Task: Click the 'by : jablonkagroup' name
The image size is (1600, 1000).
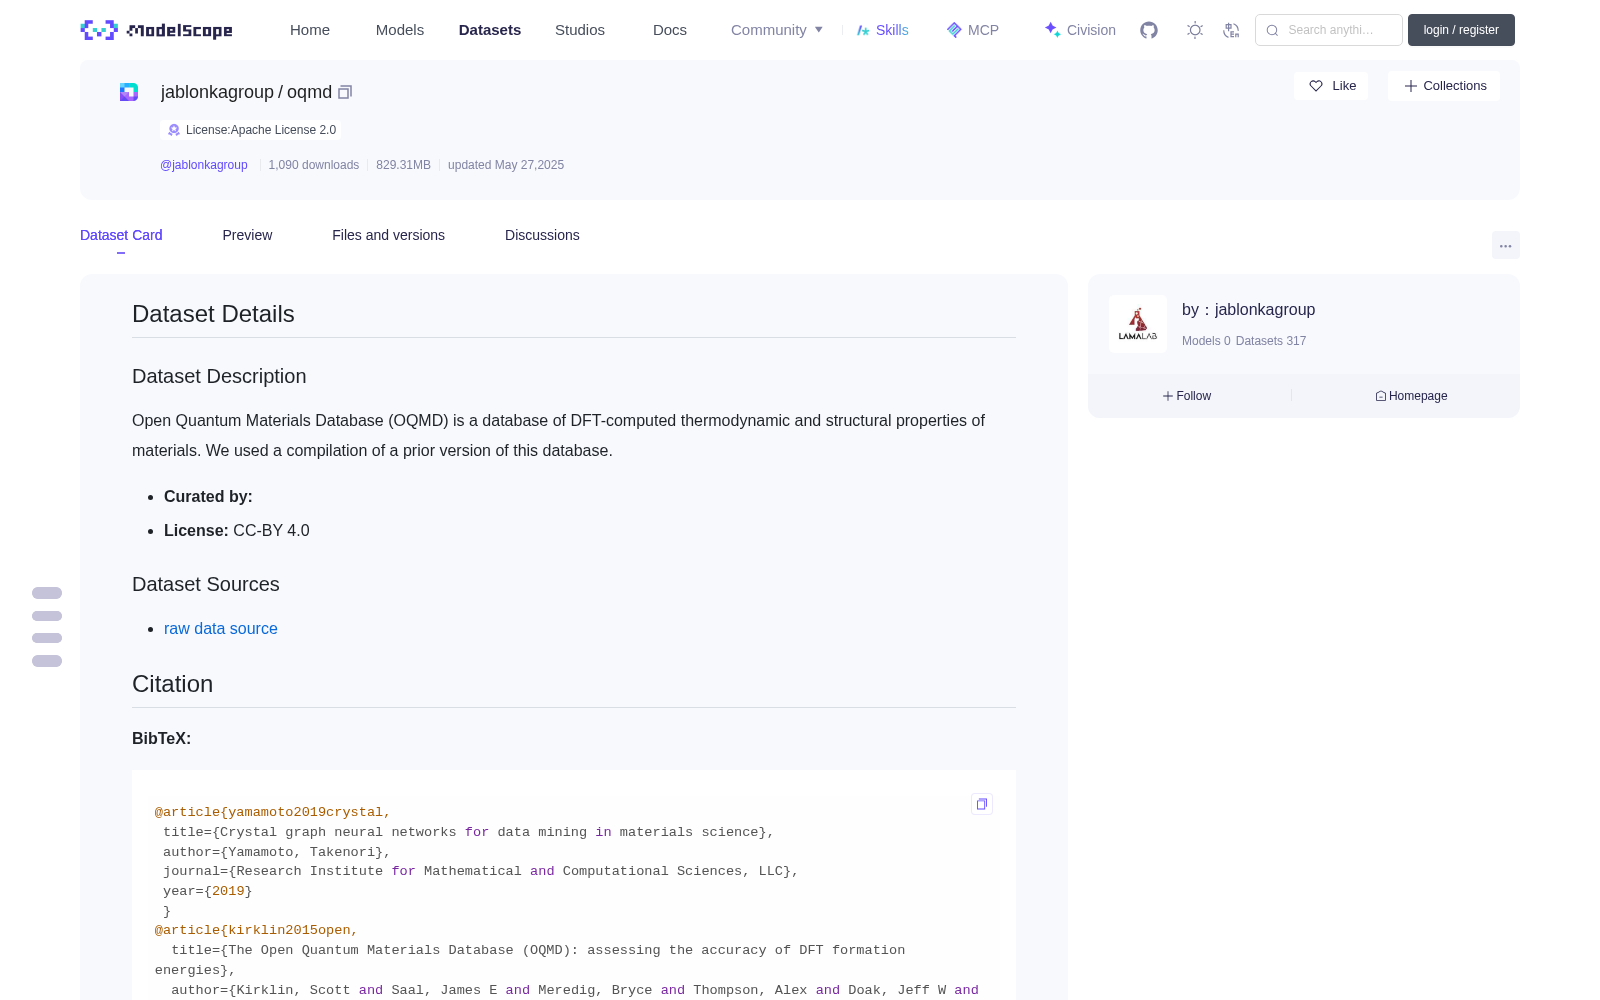Action: (x=1248, y=310)
